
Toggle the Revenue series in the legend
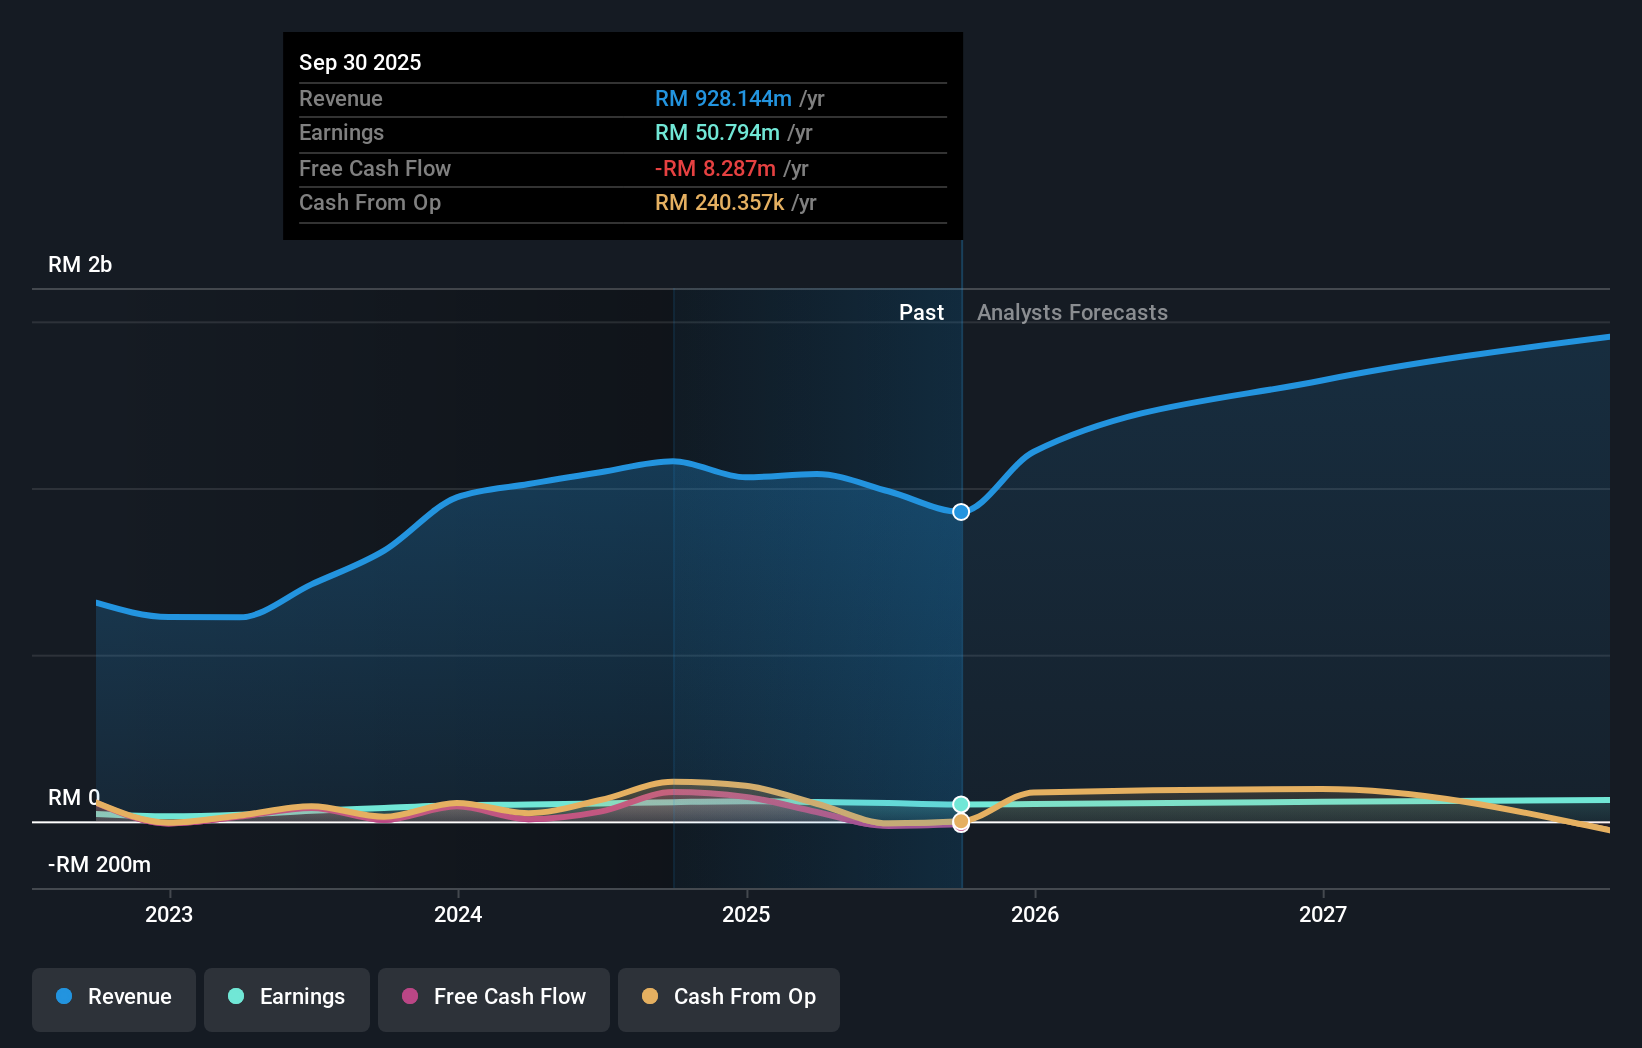click(114, 998)
